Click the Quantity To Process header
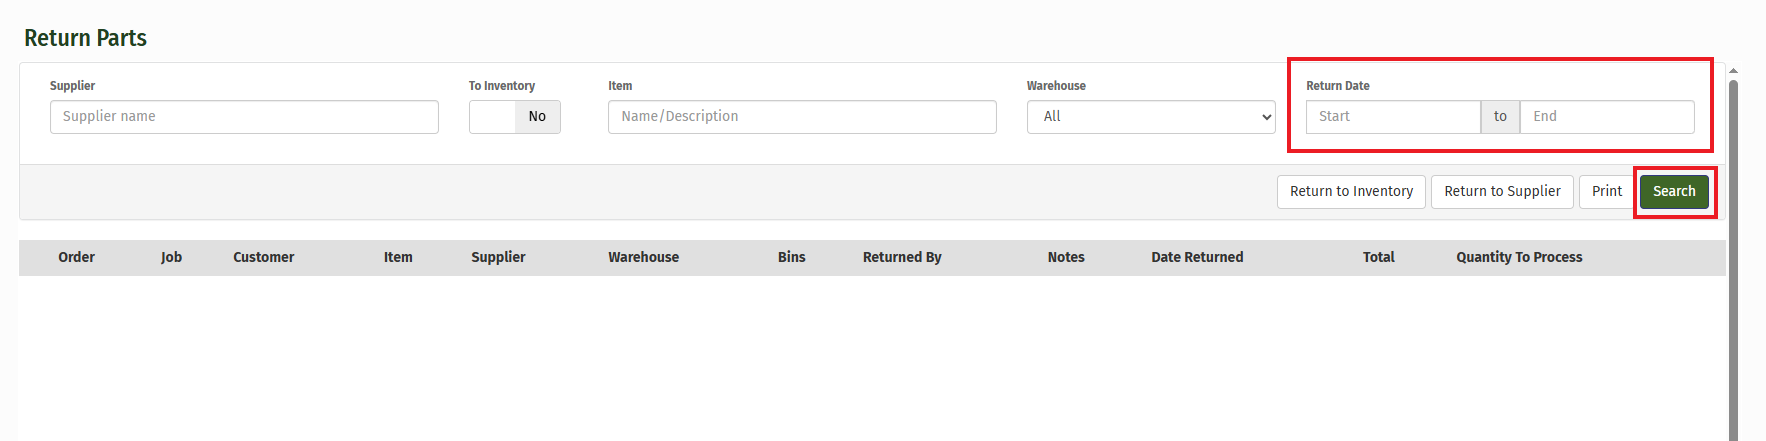1766x441 pixels. [x=1518, y=258]
